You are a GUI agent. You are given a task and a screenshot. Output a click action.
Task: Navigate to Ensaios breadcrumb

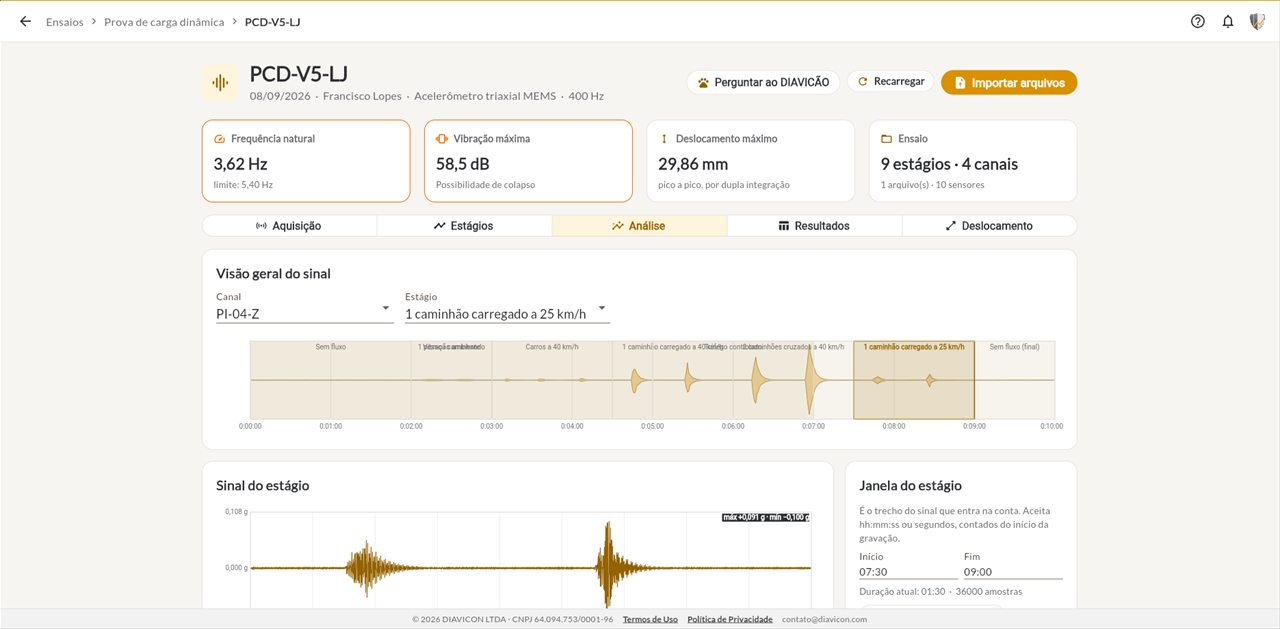(x=65, y=21)
